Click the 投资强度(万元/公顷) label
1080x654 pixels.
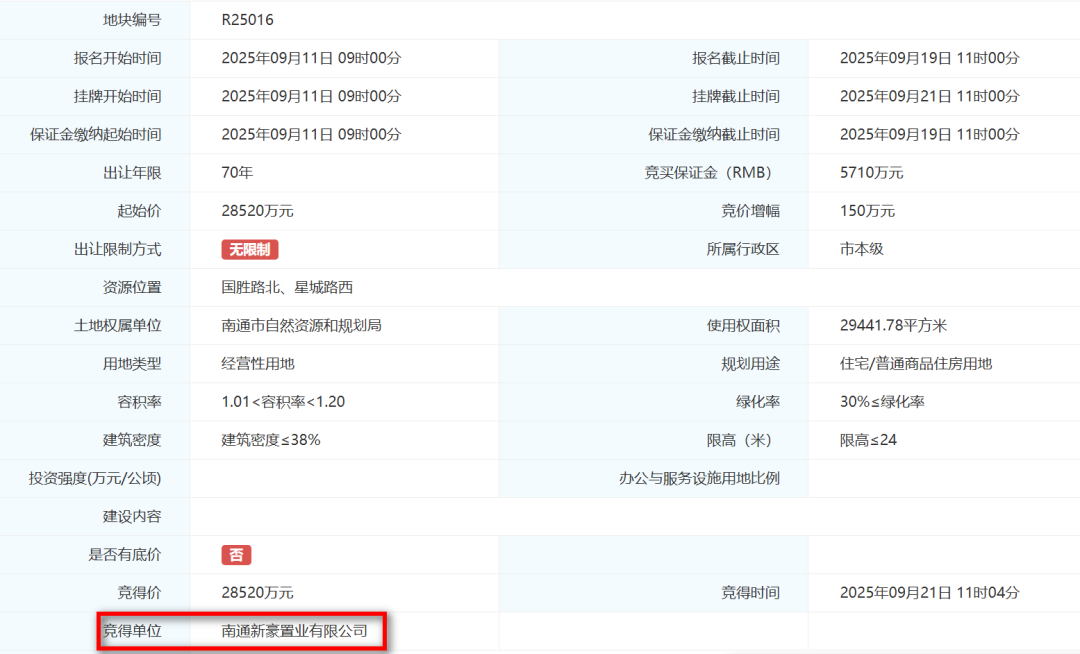95,478
